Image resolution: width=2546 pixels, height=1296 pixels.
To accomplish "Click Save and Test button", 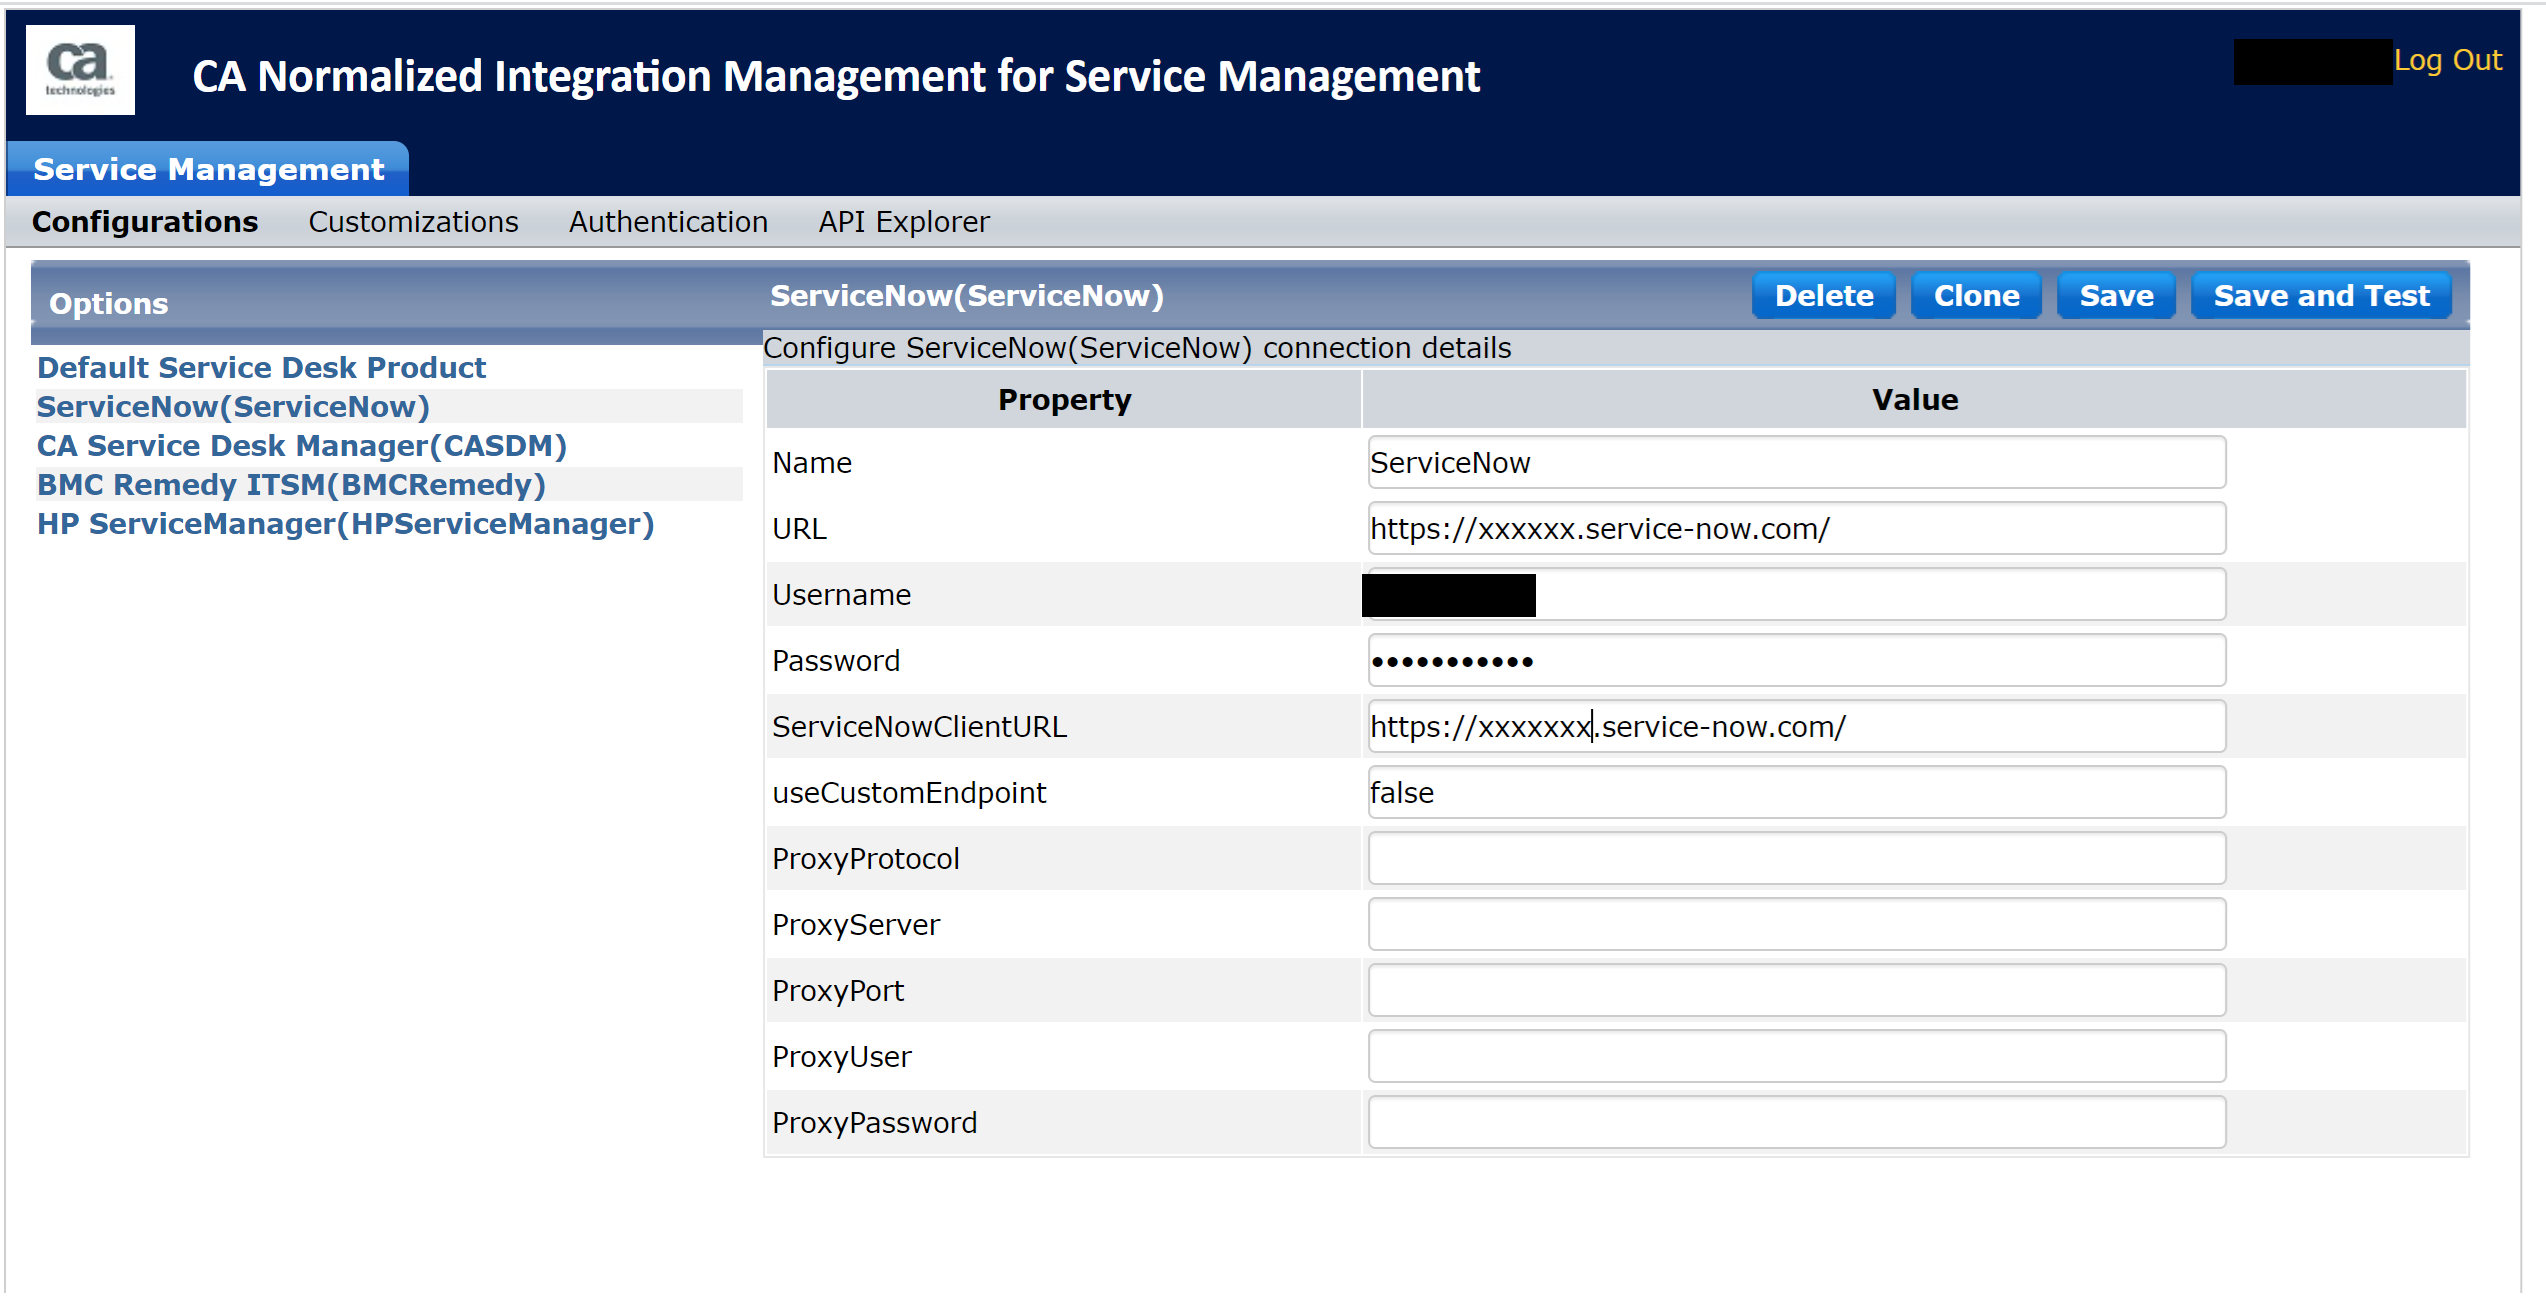I will (x=2320, y=296).
